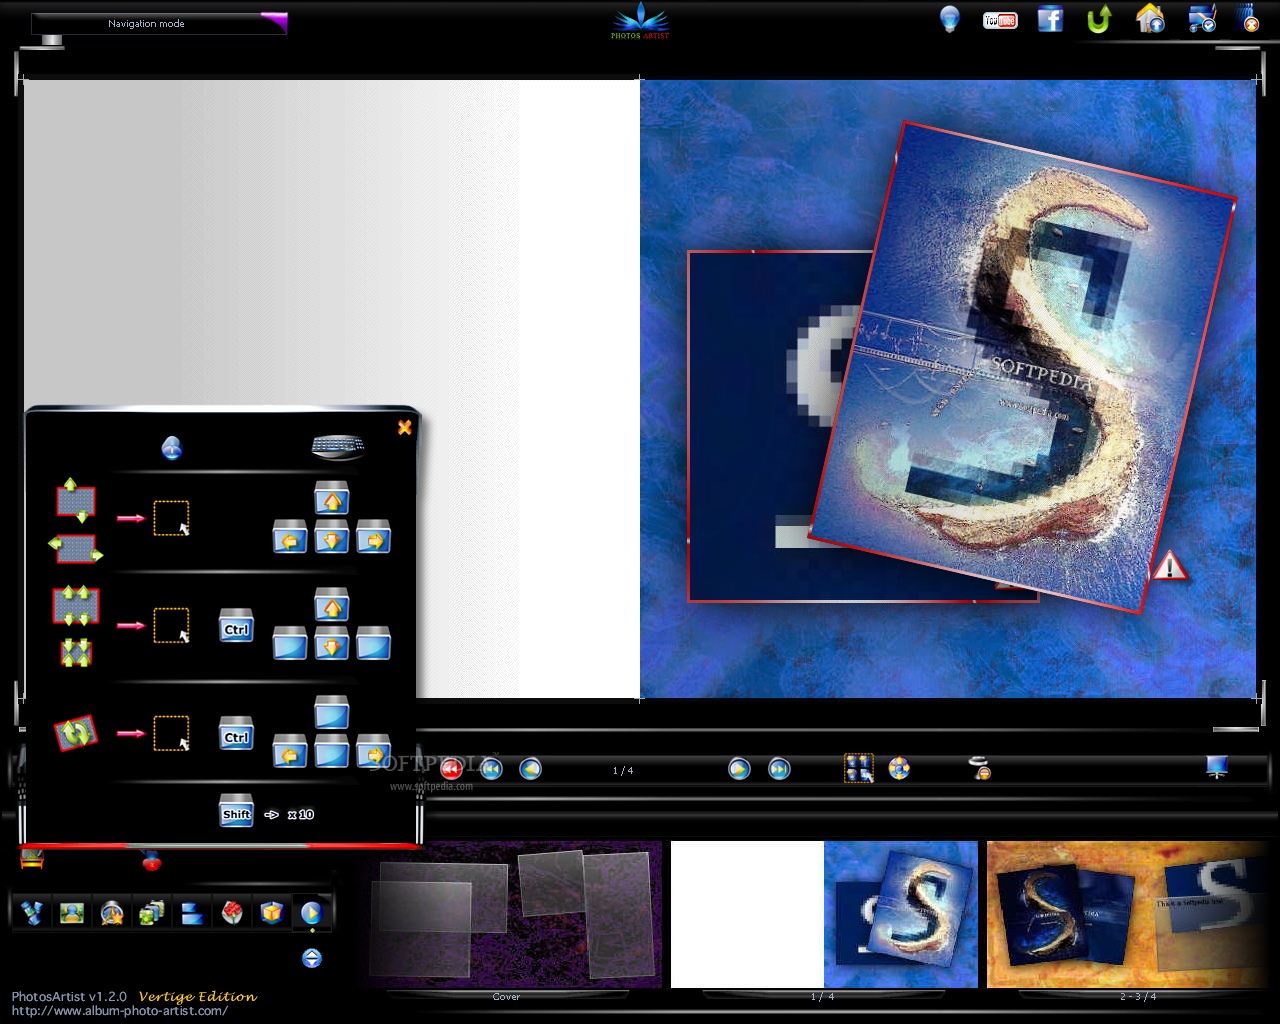Viewport: 1280px width, 1024px height.
Task: Open the YouTube icon link
Action: pyautogui.click(x=1000, y=20)
